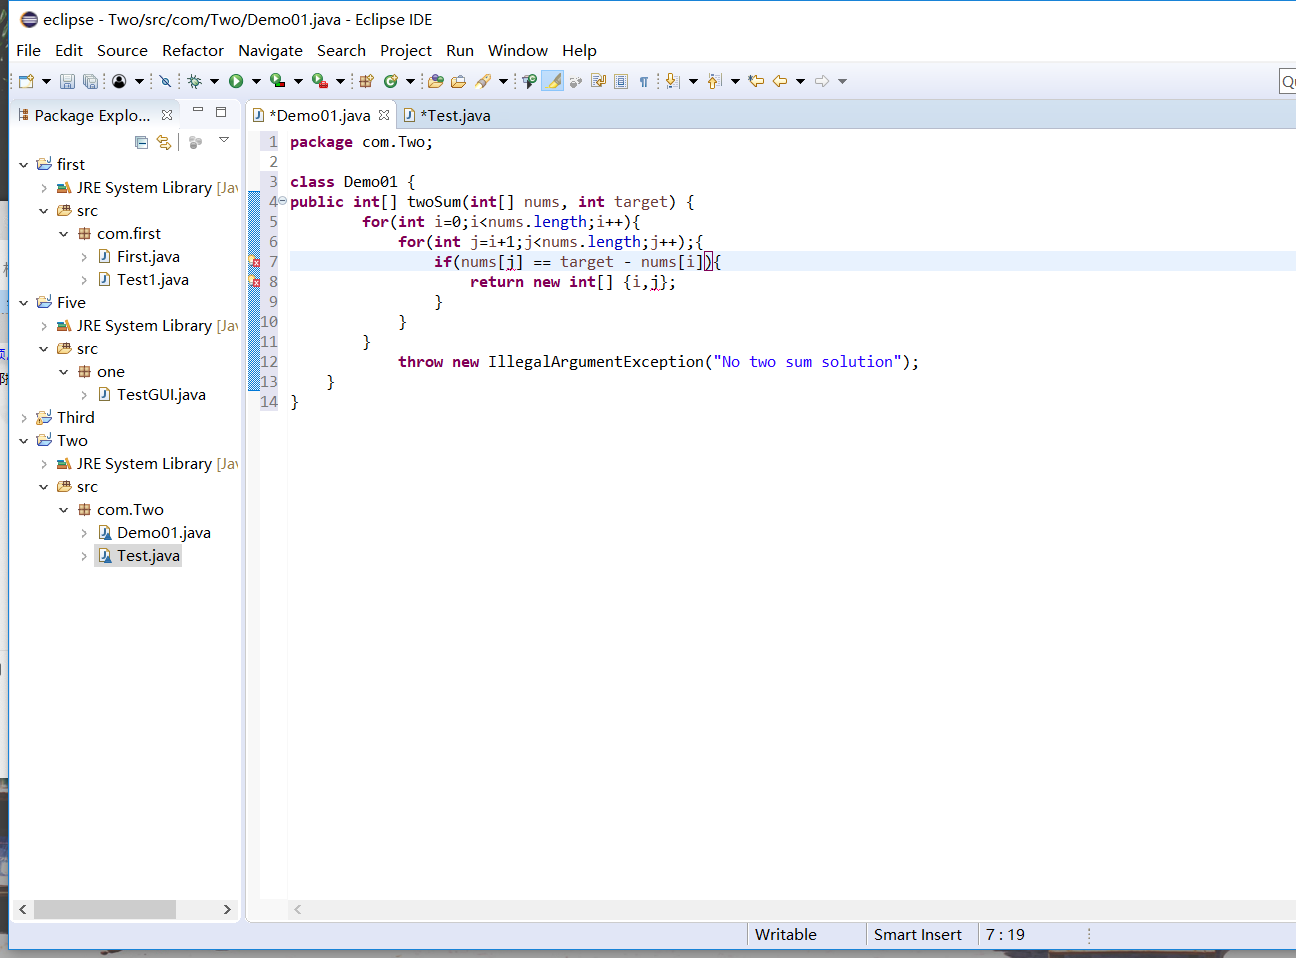This screenshot has height=958, width=1296.
Task: Toggle the Mark Occurrences highlighter icon
Action: pyautogui.click(x=552, y=81)
